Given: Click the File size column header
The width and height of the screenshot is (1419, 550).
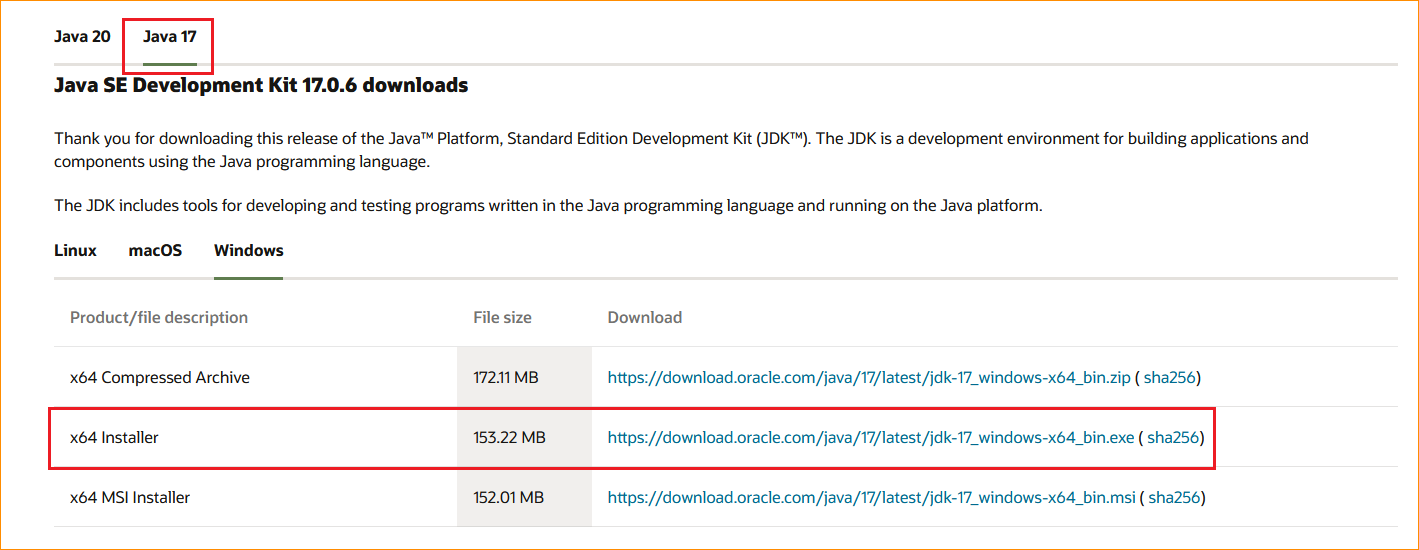Looking at the screenshot, I should pyautogui.click(x=502, y=318).
